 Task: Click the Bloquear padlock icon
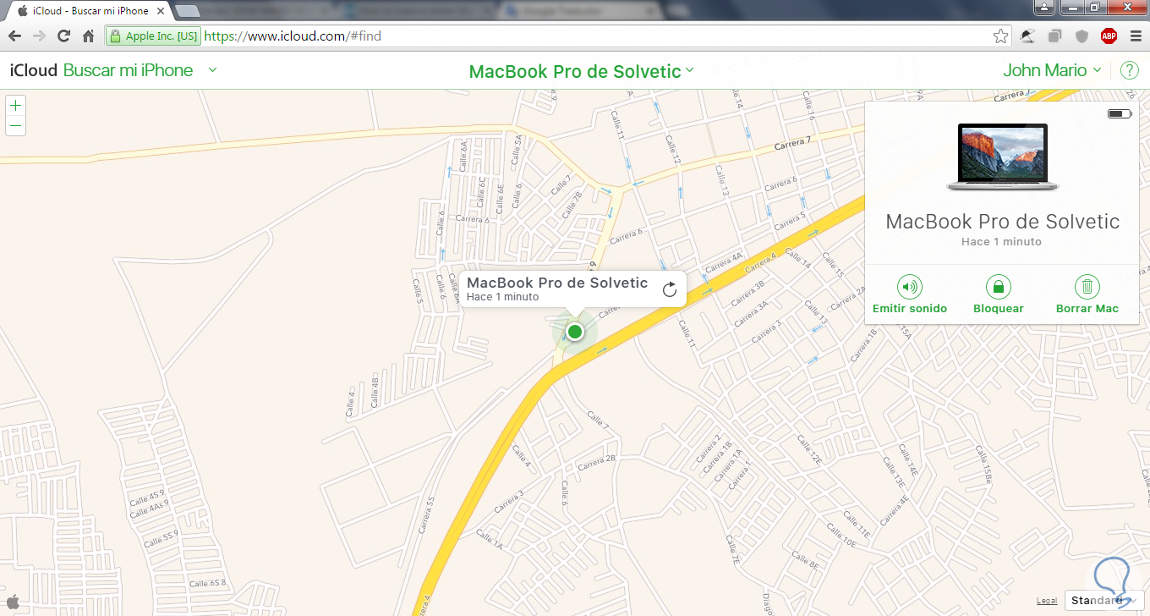click(998, 287)
